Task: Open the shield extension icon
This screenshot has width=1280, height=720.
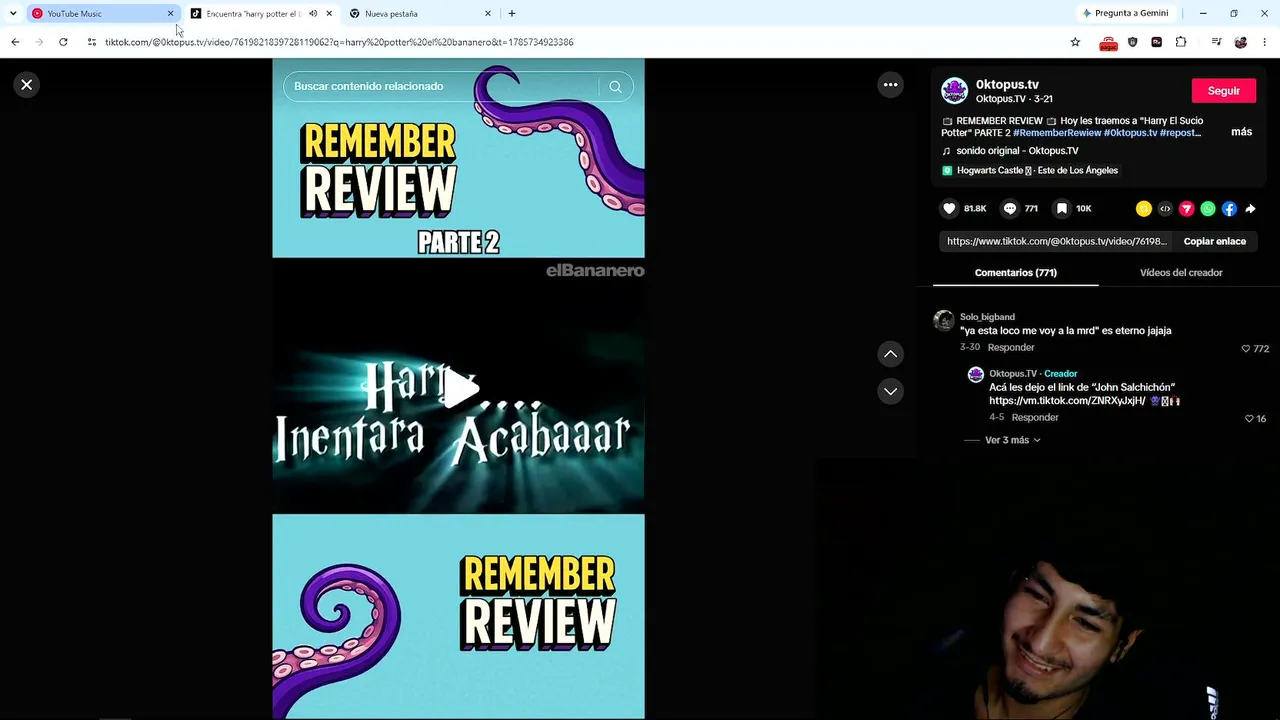Action: pos(1132,42)
